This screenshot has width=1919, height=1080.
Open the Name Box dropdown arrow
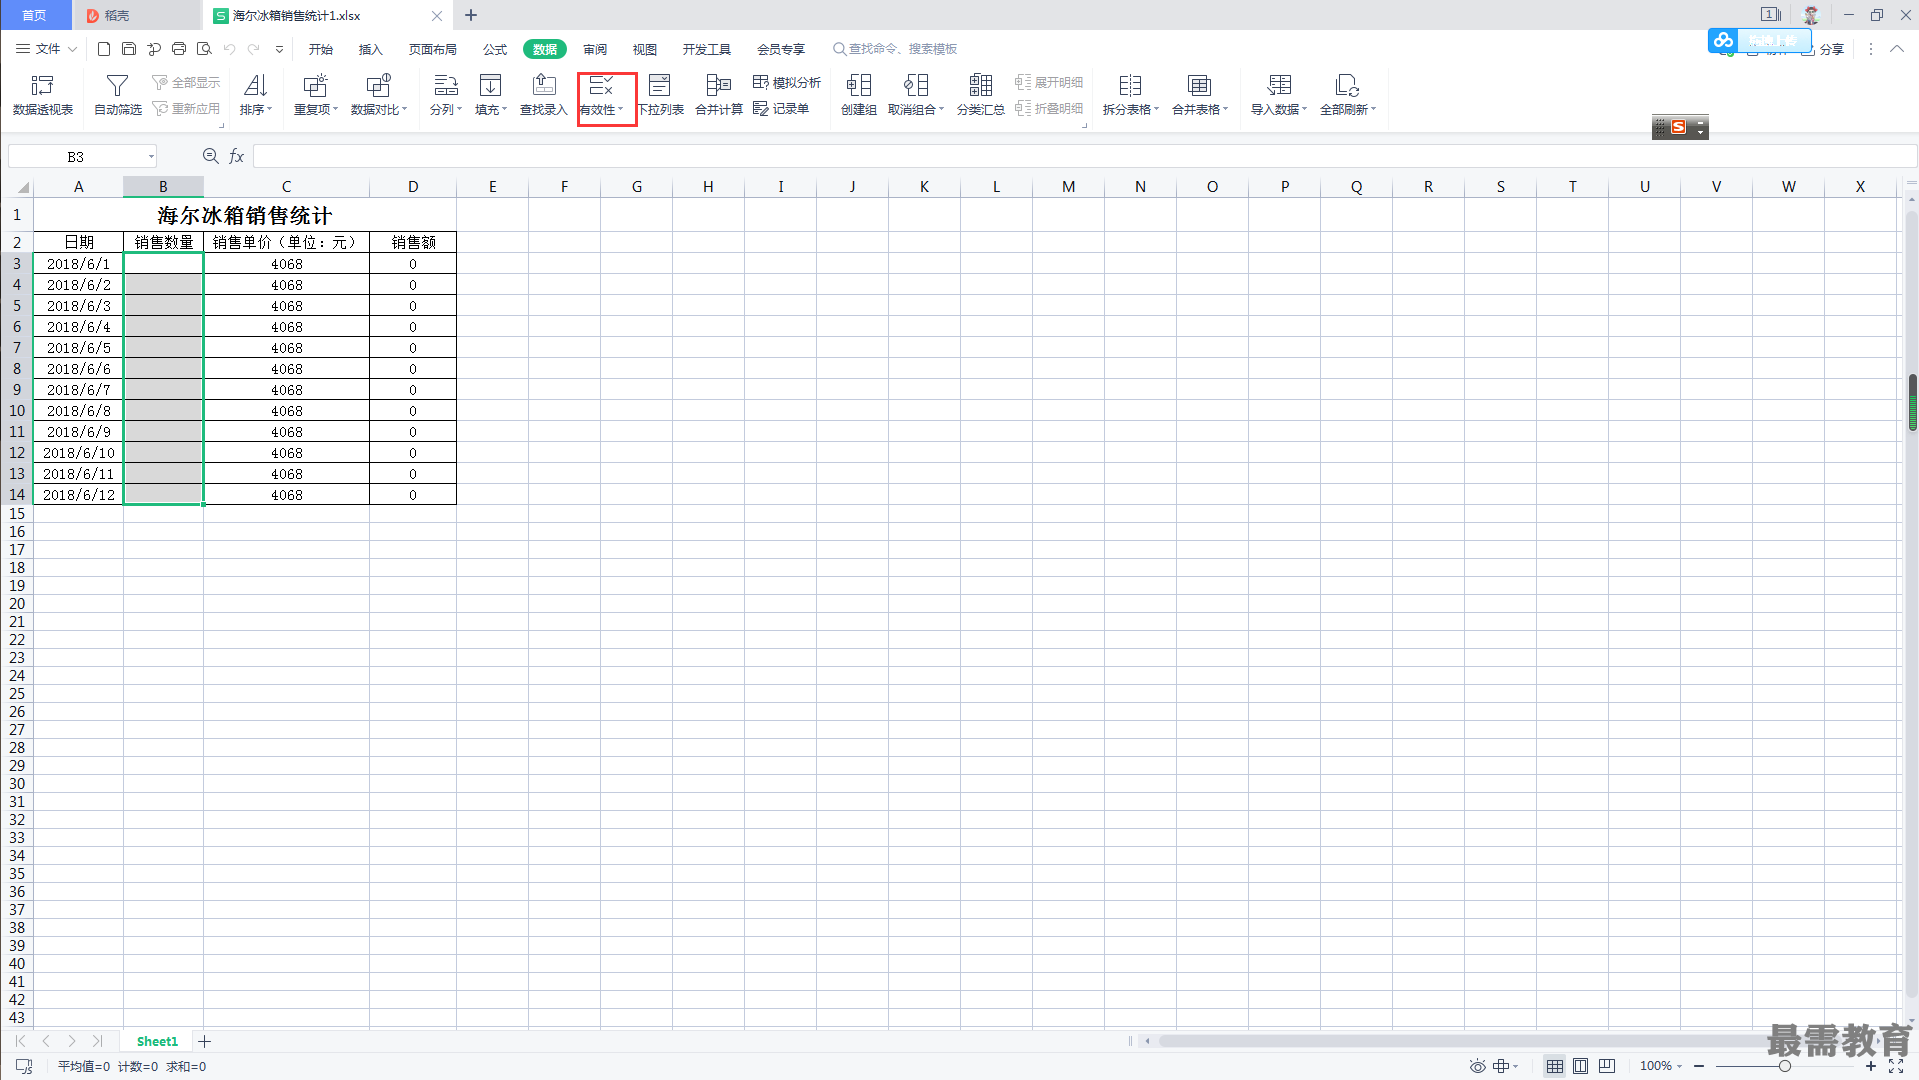(x=151, y=156)
